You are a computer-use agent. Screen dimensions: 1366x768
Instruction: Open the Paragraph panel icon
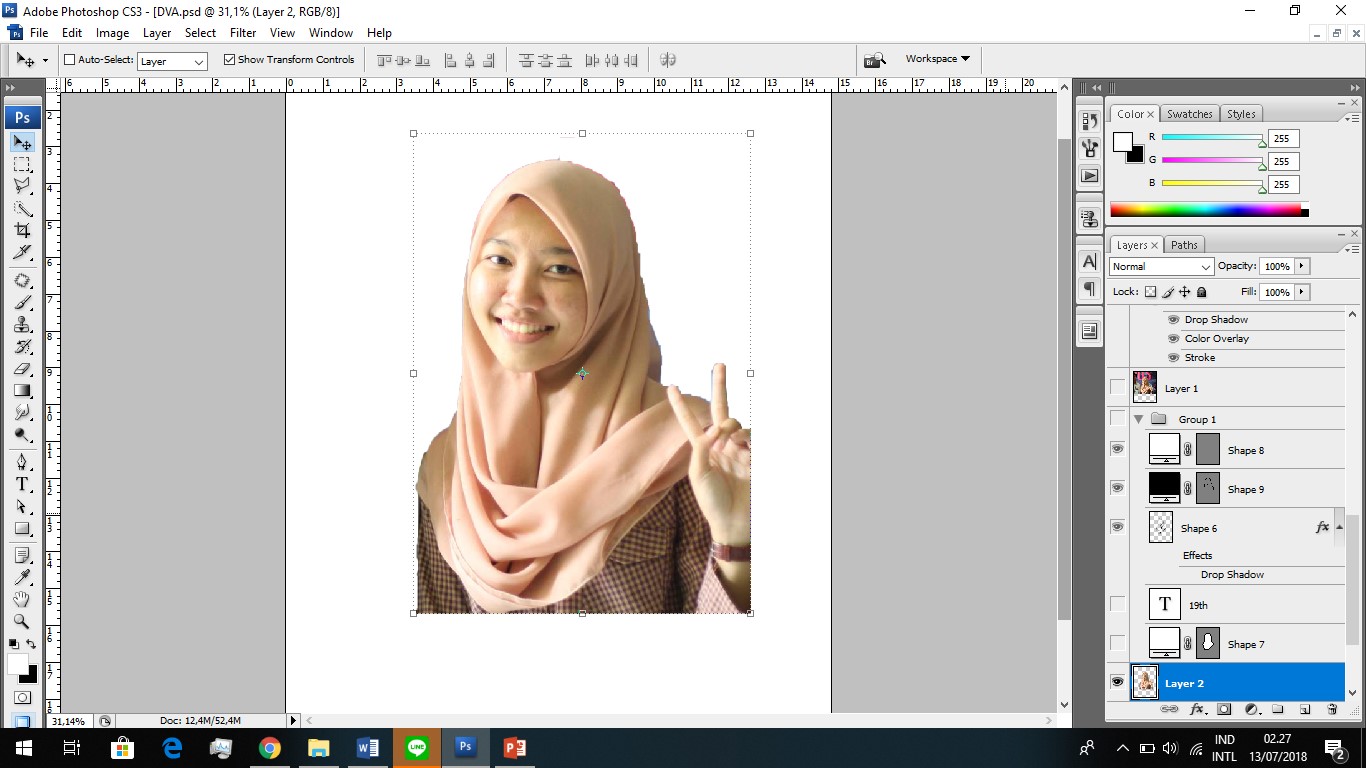pyautogui.click(x=1090, y=289)
